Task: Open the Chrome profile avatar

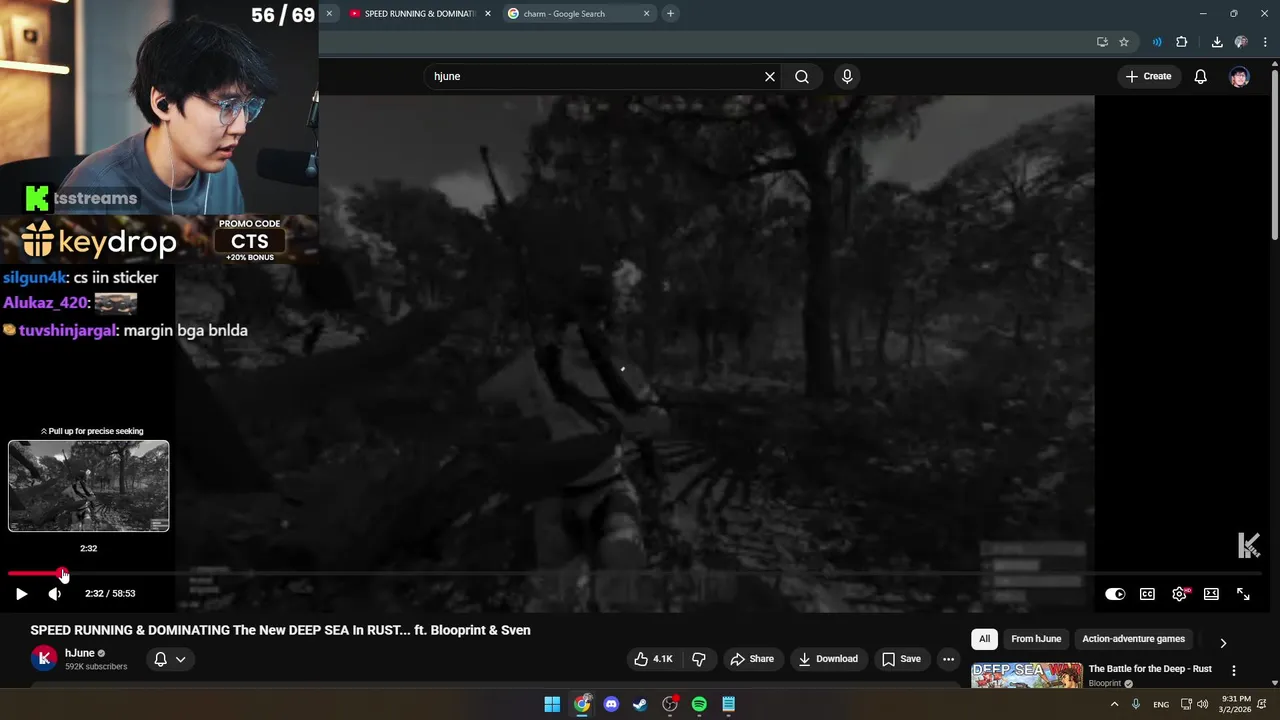Action: click(x=1241, y=42)
